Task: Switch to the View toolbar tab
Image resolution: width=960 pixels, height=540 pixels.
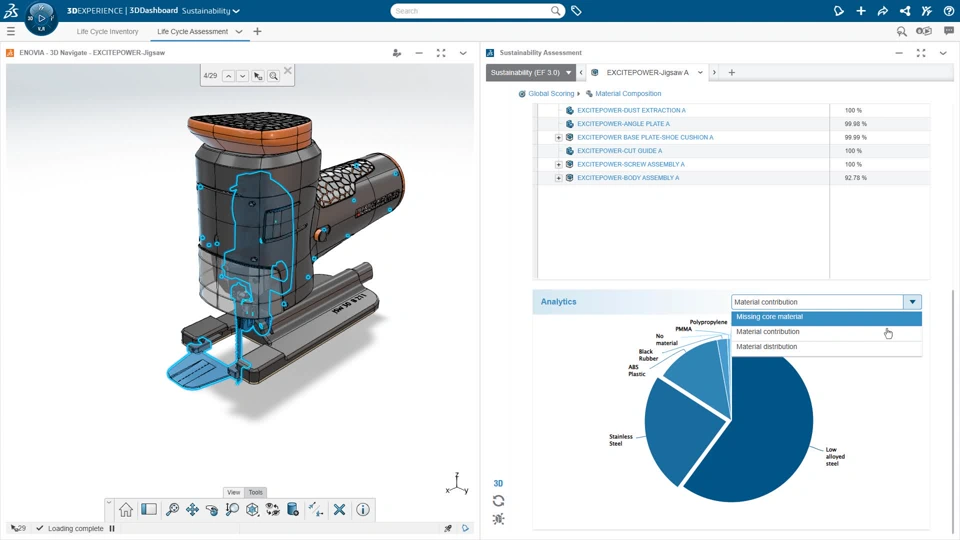Action: click(234, 492)
